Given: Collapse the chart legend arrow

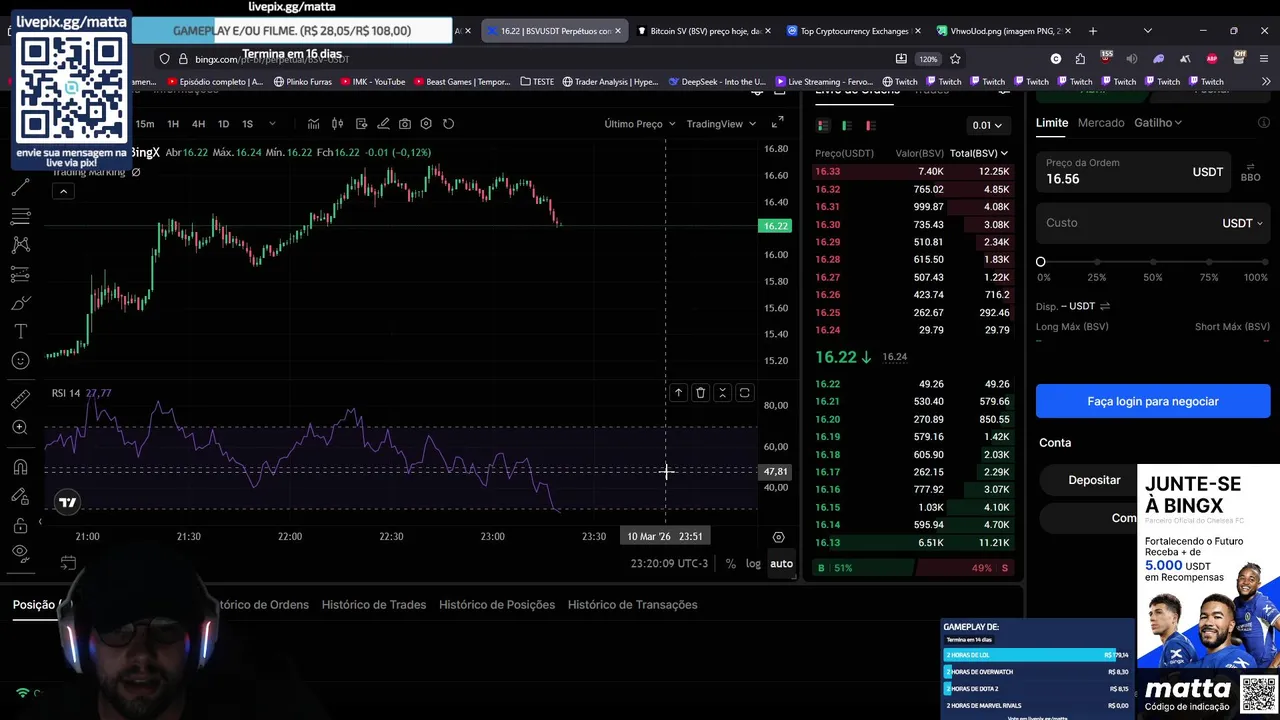Looking at the screenshot, I should pos(63,191).
